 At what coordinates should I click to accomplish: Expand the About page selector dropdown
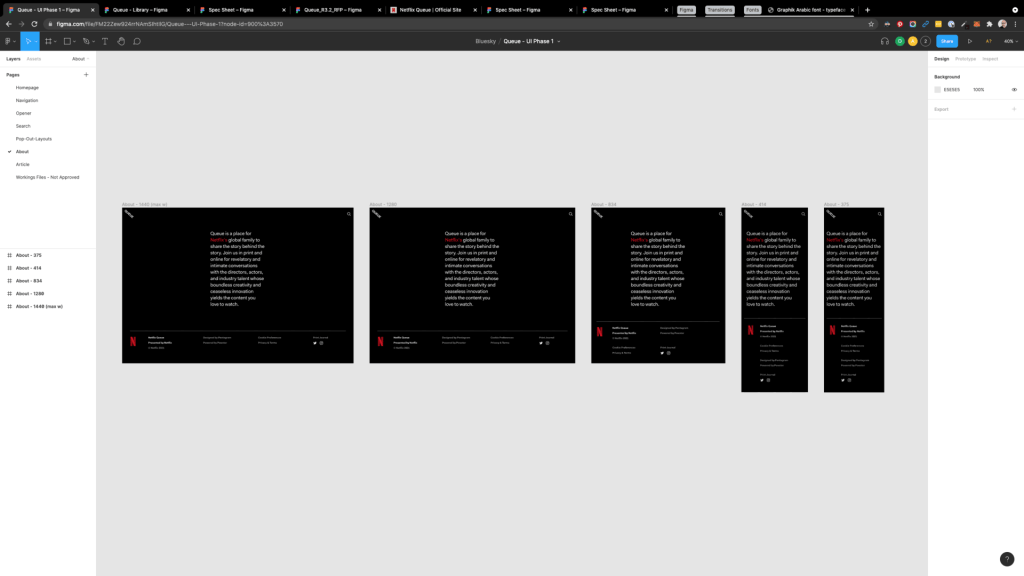pos(80,59)
